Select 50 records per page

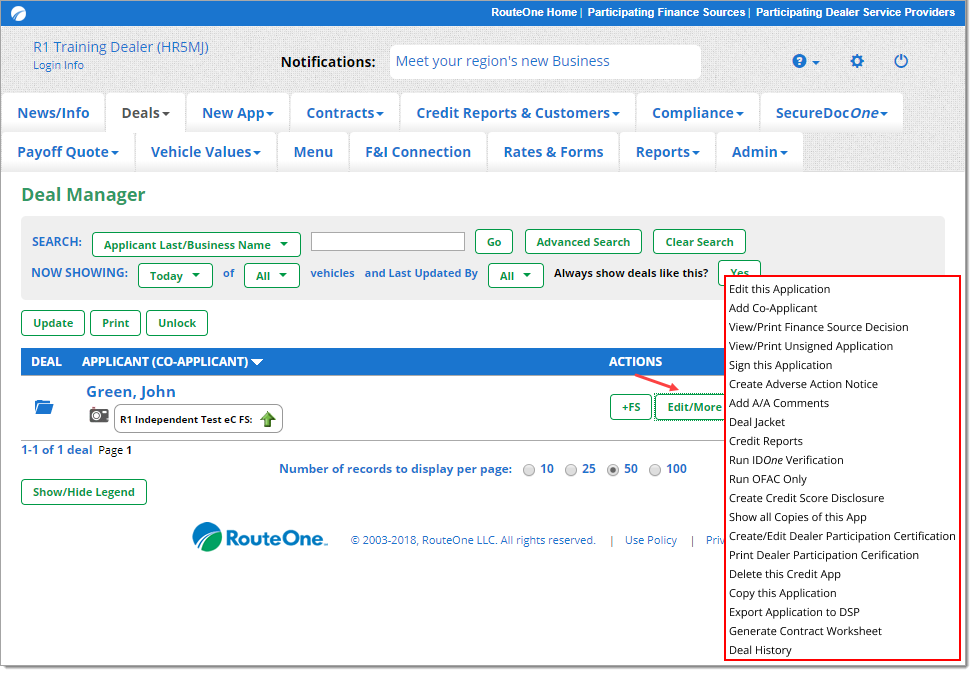[x=613, y=470]
